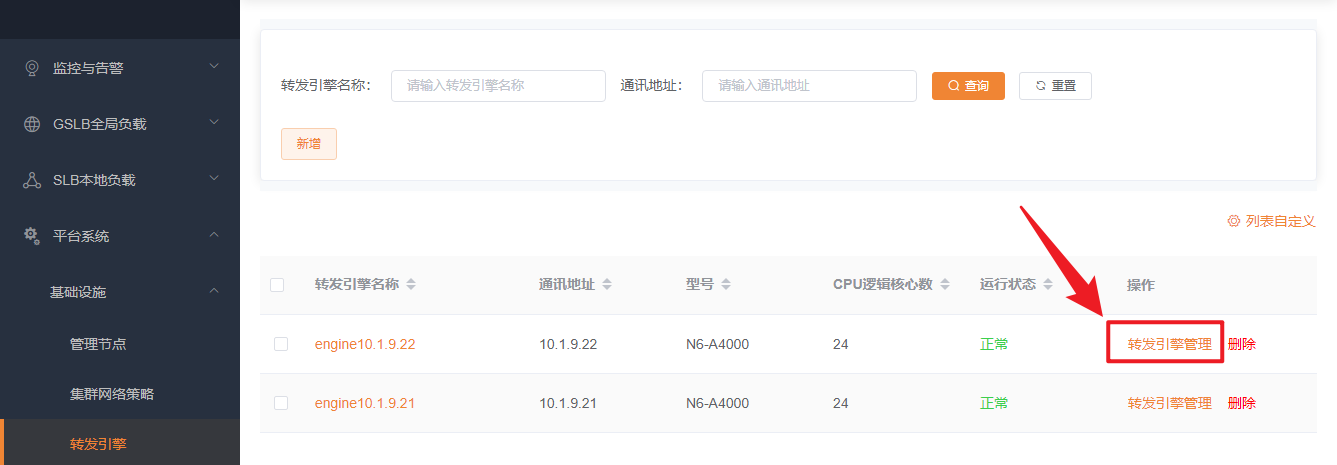The width and height of the screenshot is (1337, 465).
Task: Open the 监控与告警 menu
Action: click(x=120, y=68)
